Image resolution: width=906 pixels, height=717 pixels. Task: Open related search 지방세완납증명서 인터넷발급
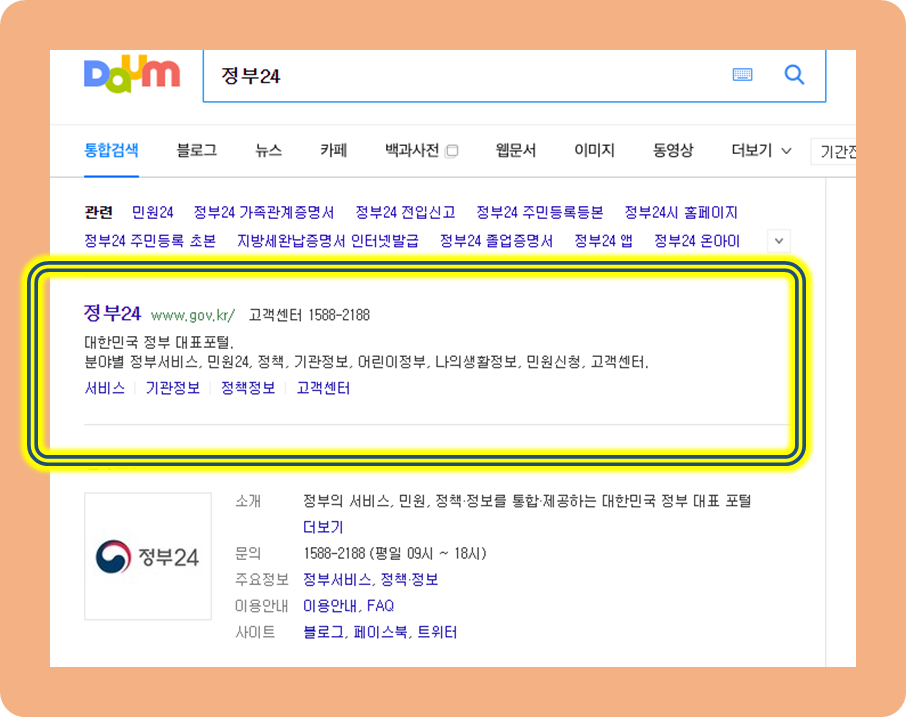tap(328, 240)
